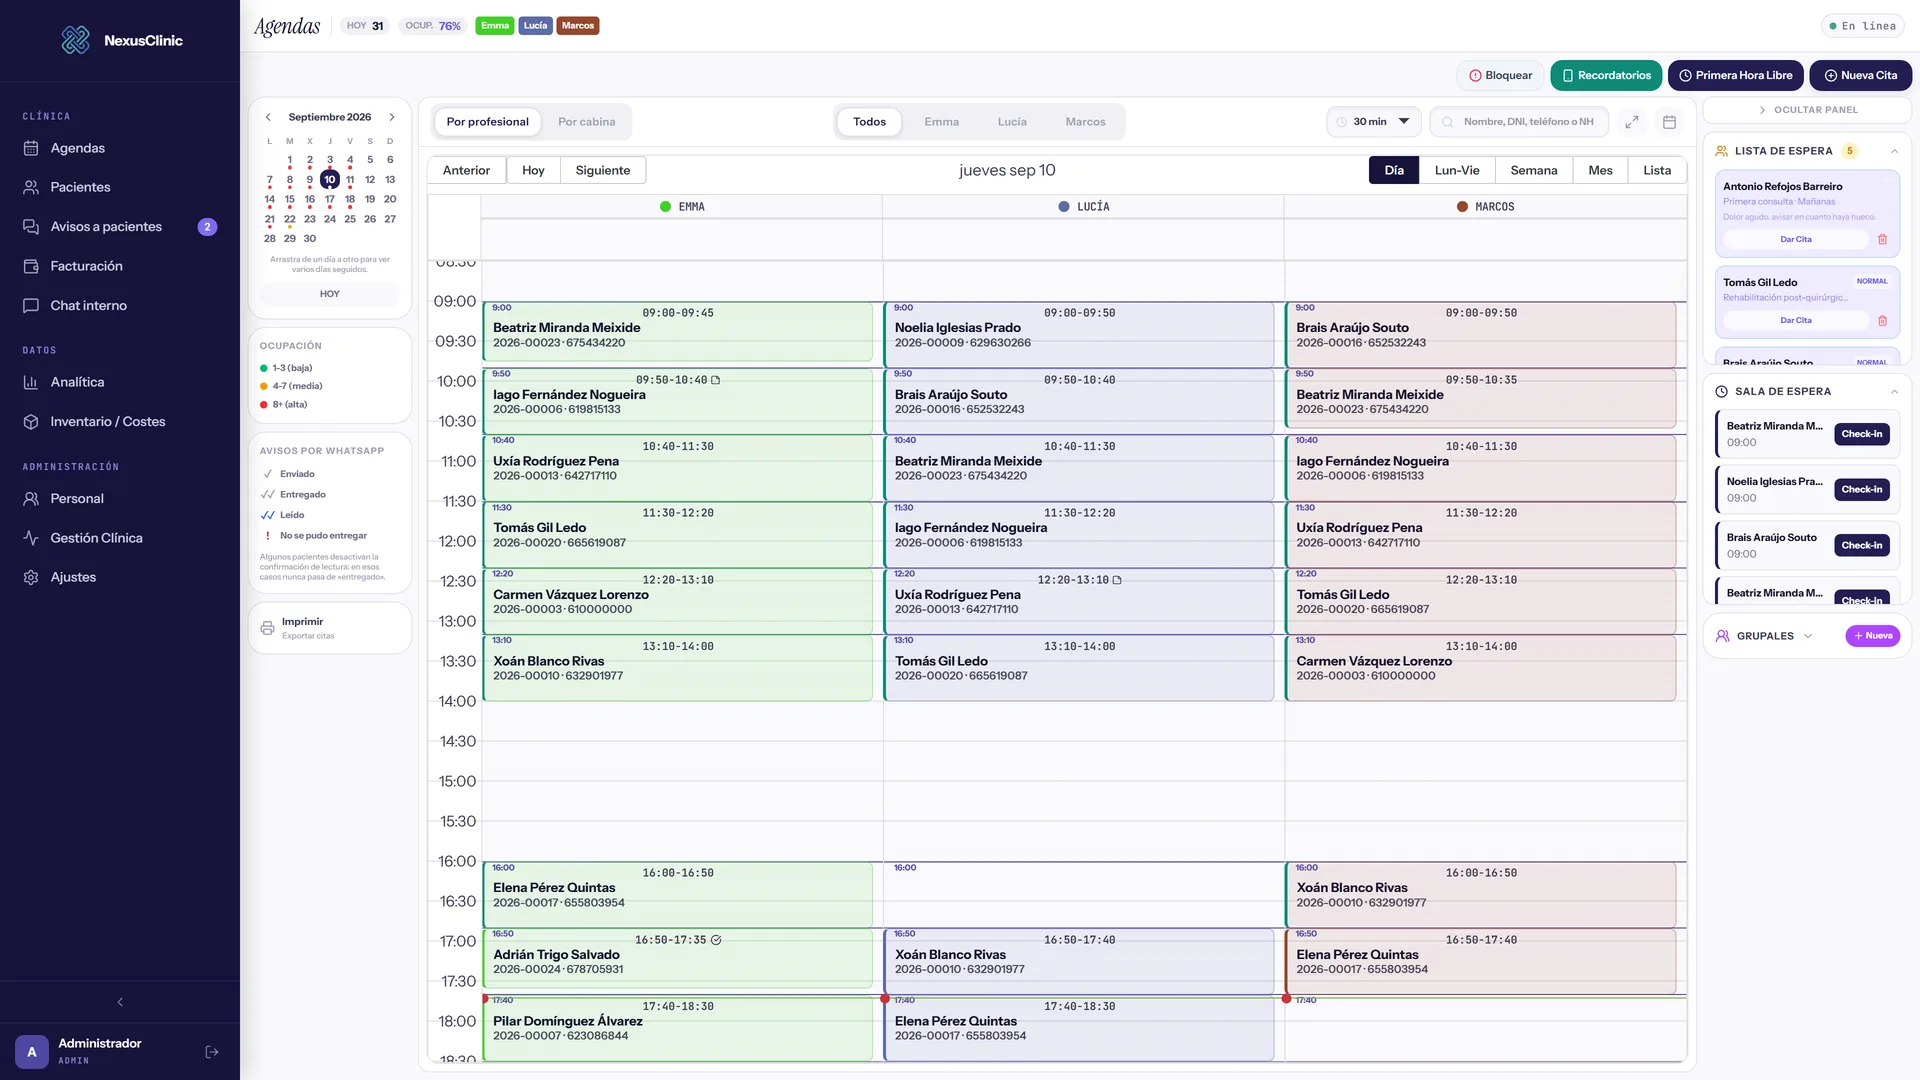
Task: Click the Primera Hora Libre button
Action: 1735,75
